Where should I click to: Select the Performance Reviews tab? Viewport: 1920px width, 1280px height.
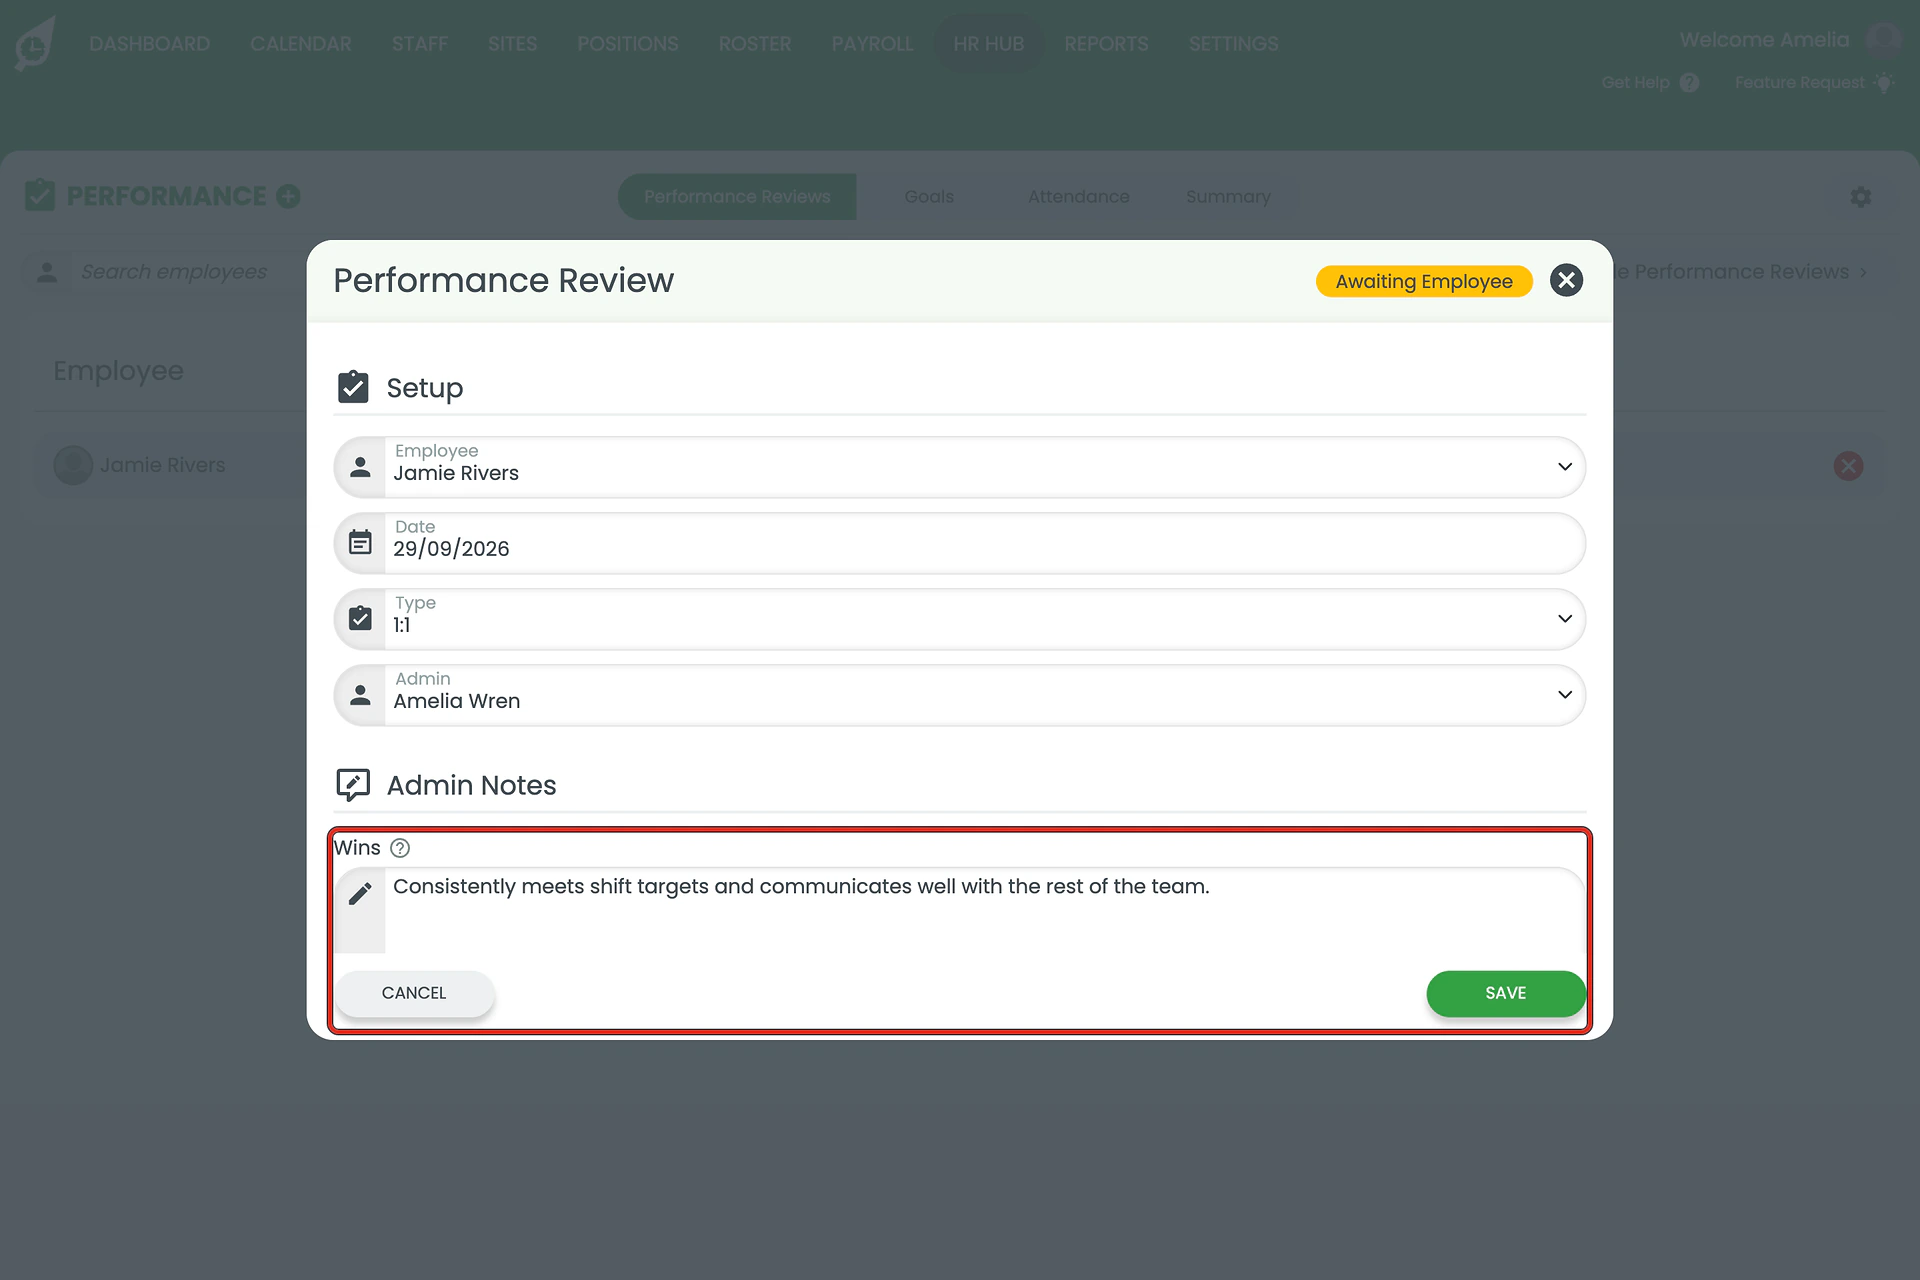click(737, 197)
